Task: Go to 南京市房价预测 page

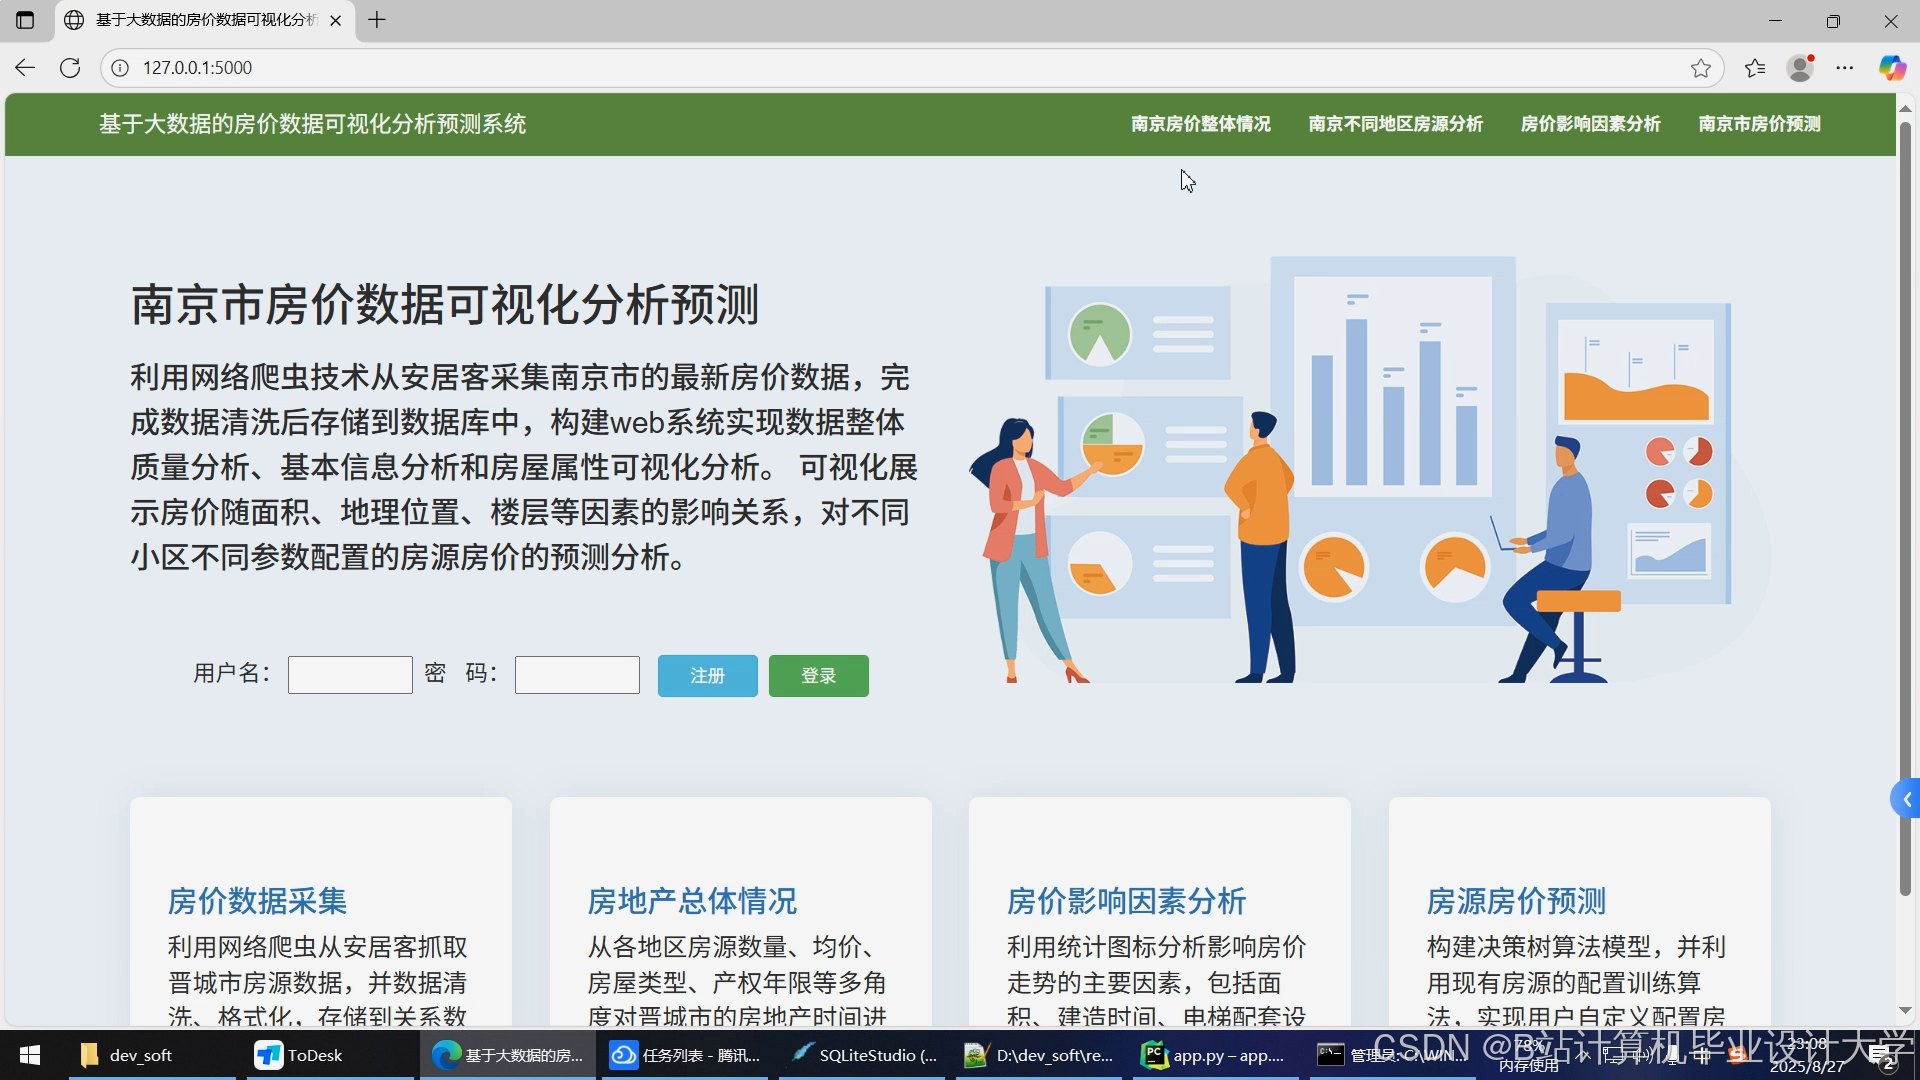Action: [1759, 124]
